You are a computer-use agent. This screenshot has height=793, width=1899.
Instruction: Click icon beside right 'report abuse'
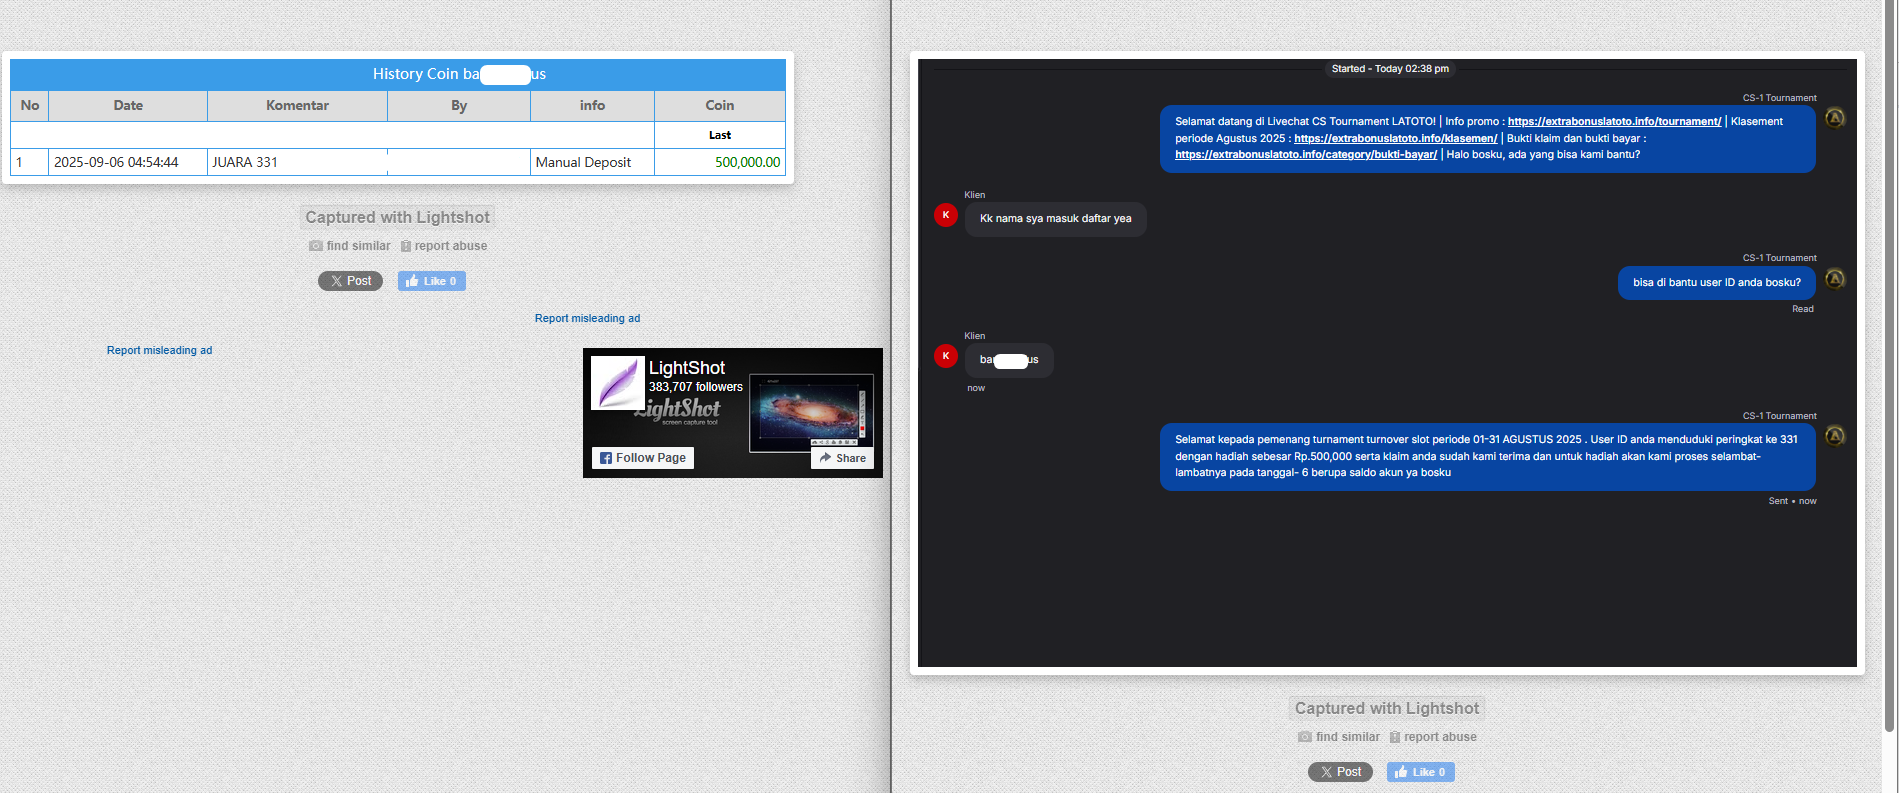(x=1395, y=737)
